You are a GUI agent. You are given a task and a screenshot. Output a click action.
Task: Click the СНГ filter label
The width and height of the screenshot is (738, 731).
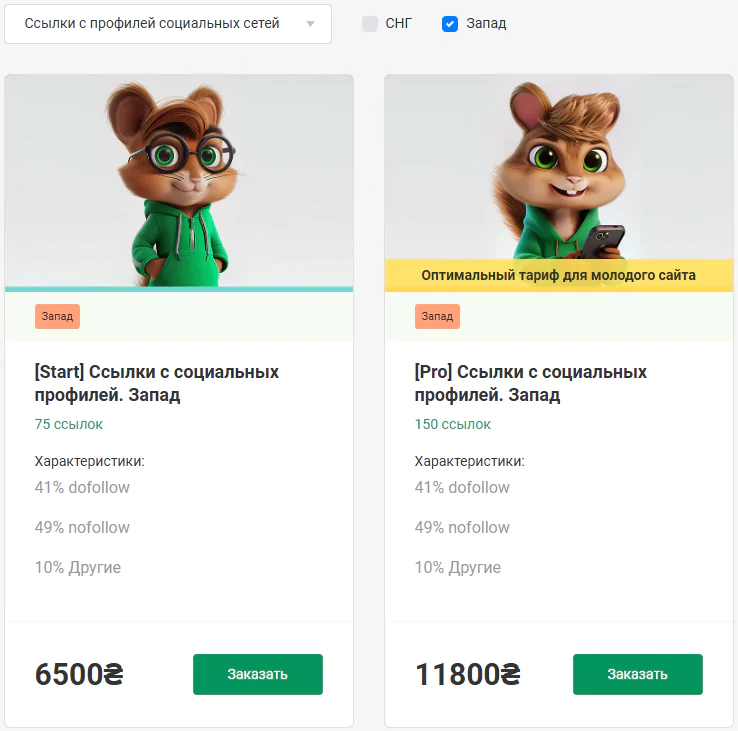(398, 23)
